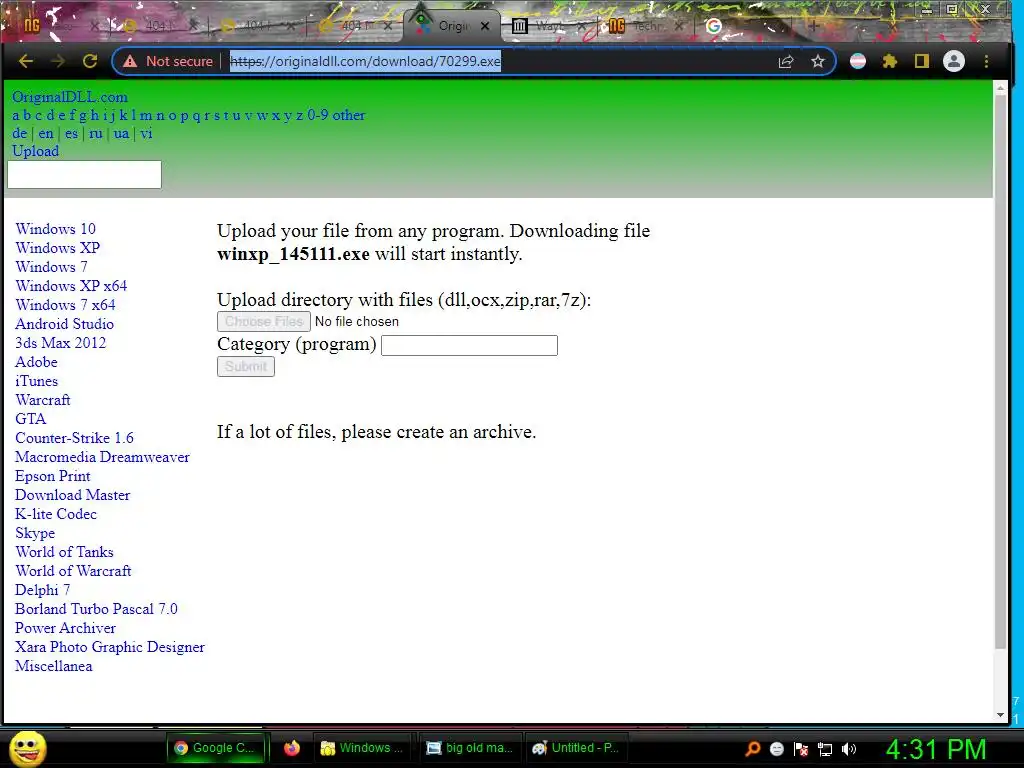Open the Android Studio link

pos(64,323)
